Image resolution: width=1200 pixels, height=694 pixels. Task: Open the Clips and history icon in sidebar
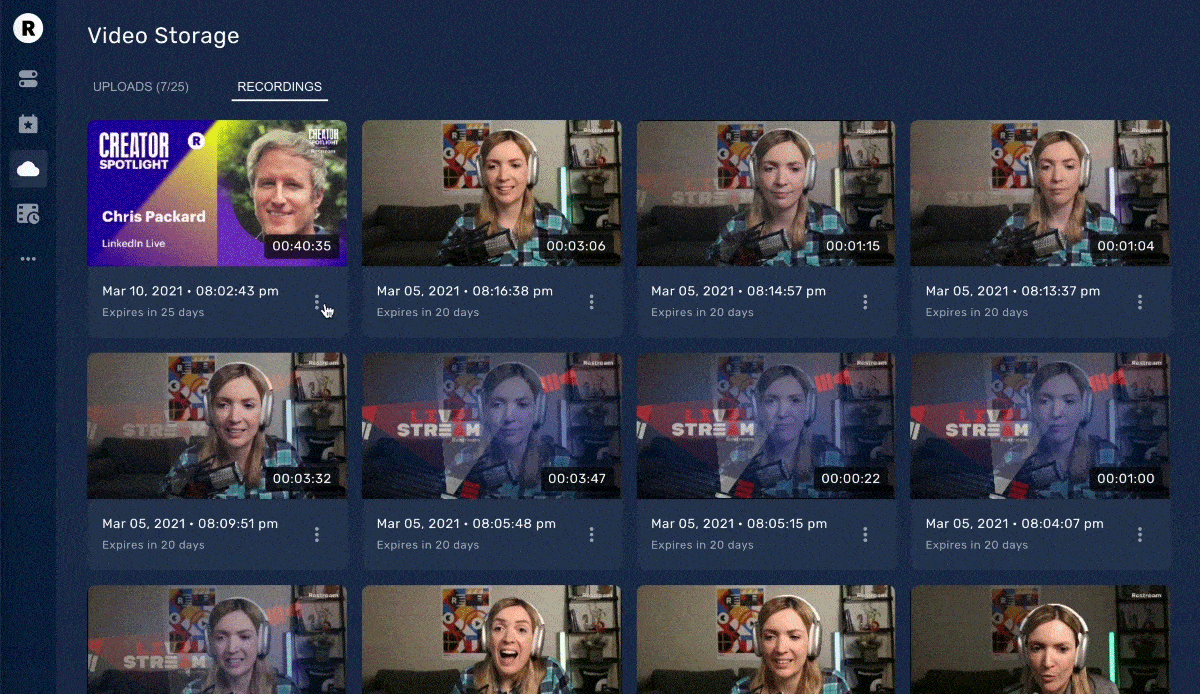[x=27, y=213]
